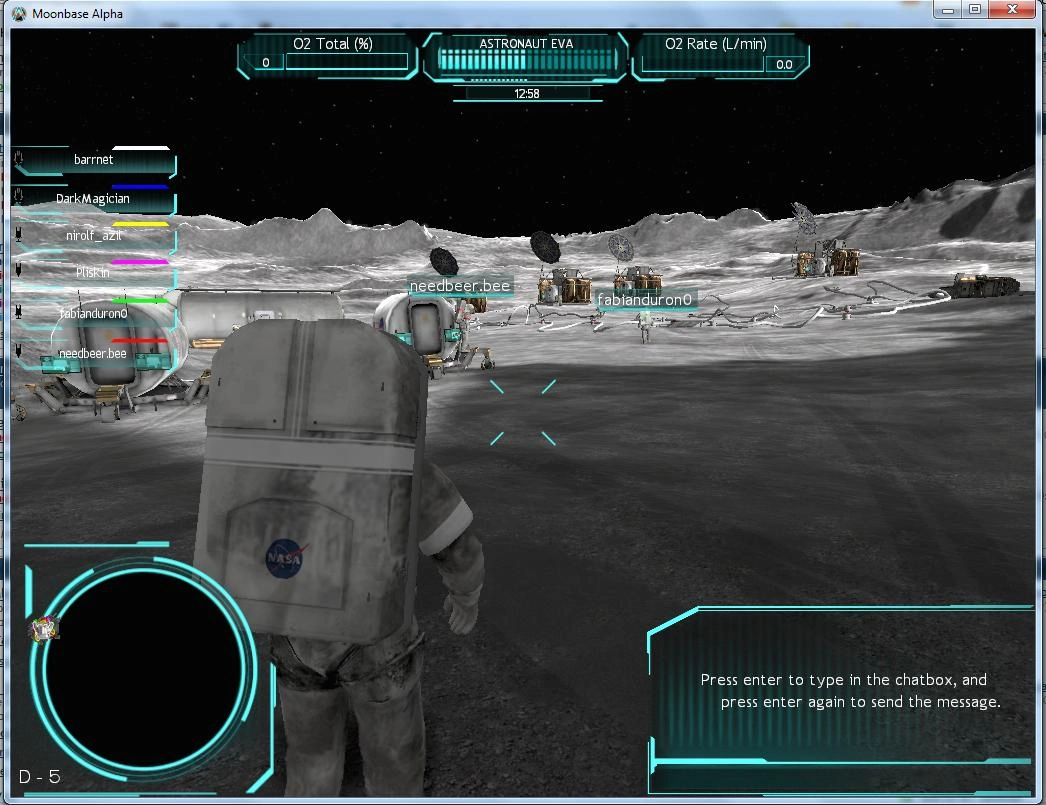Click the blue color bar above DarkMagician
1046x805 pixels.
tap(139, 187)
